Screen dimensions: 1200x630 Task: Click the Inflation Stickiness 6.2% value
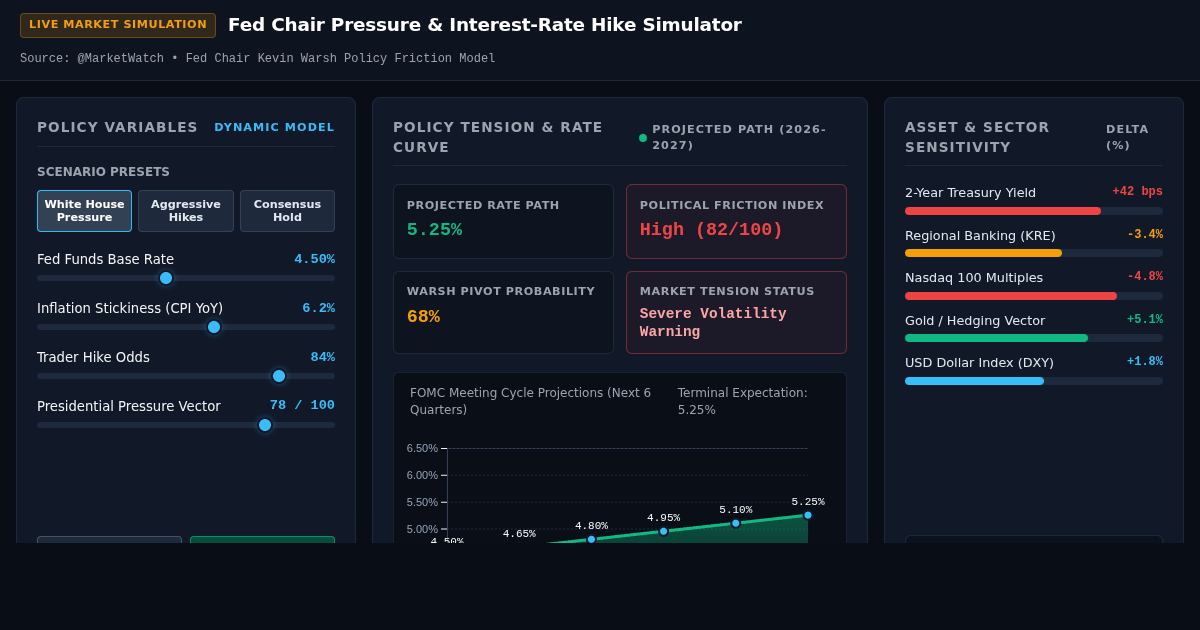pos(318,308)
